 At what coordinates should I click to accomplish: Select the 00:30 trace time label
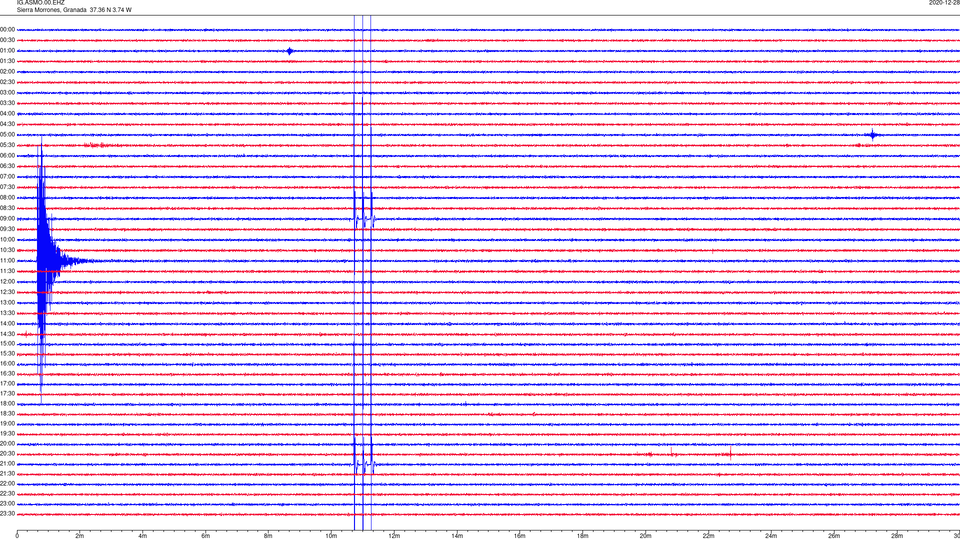pos(7,40)
